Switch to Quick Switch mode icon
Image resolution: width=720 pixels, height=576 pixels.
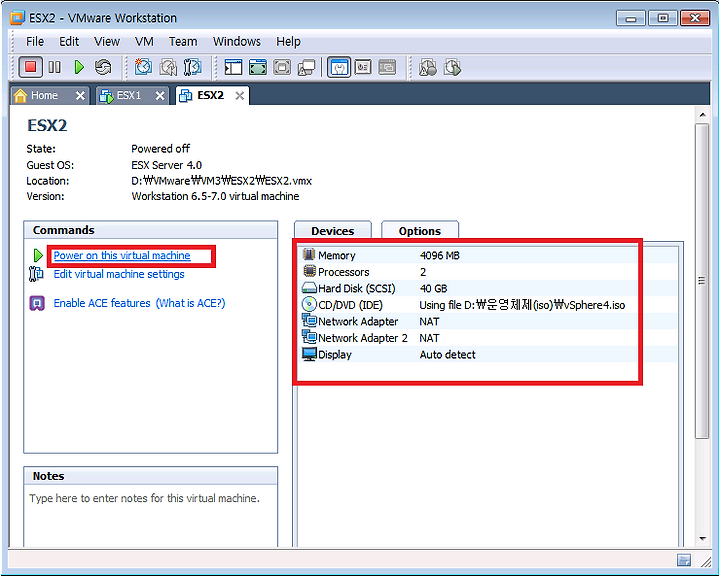[282, 67]
